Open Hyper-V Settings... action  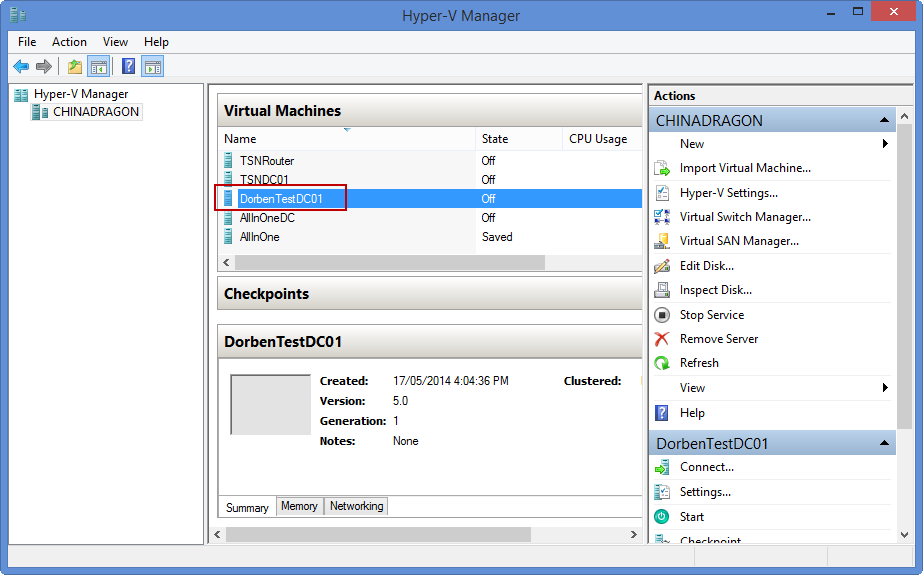pyautogui.click(x=729, y=193)
